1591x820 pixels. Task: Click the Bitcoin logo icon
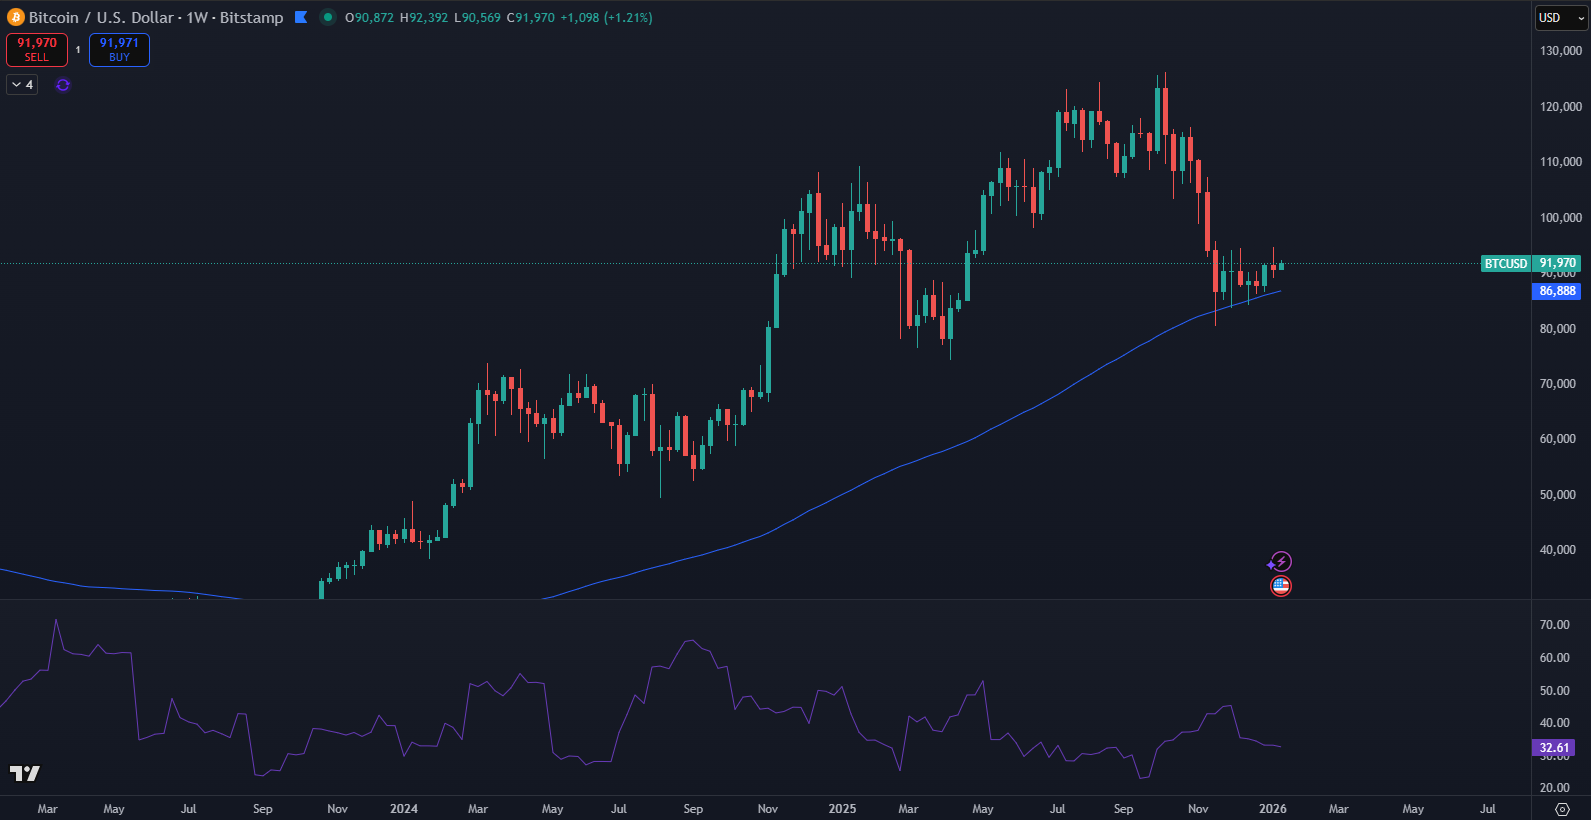16,17
